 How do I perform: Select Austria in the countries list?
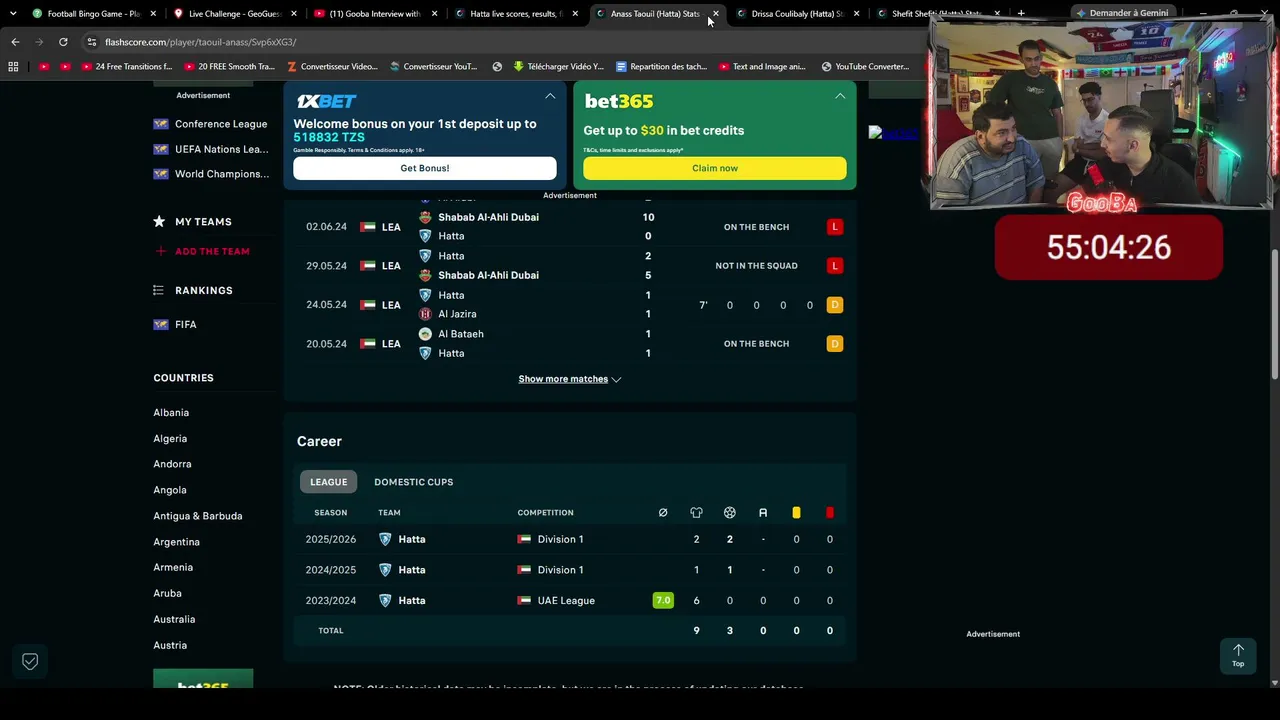170,645
